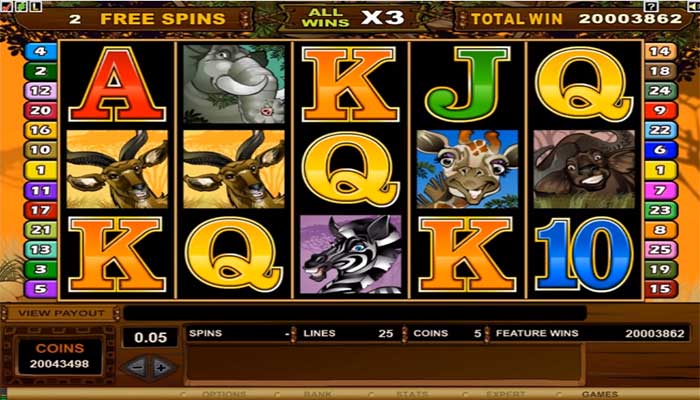
Task: Switch to Expert mode at bottom
Action: pyautogui.click(x=505, y=395)
